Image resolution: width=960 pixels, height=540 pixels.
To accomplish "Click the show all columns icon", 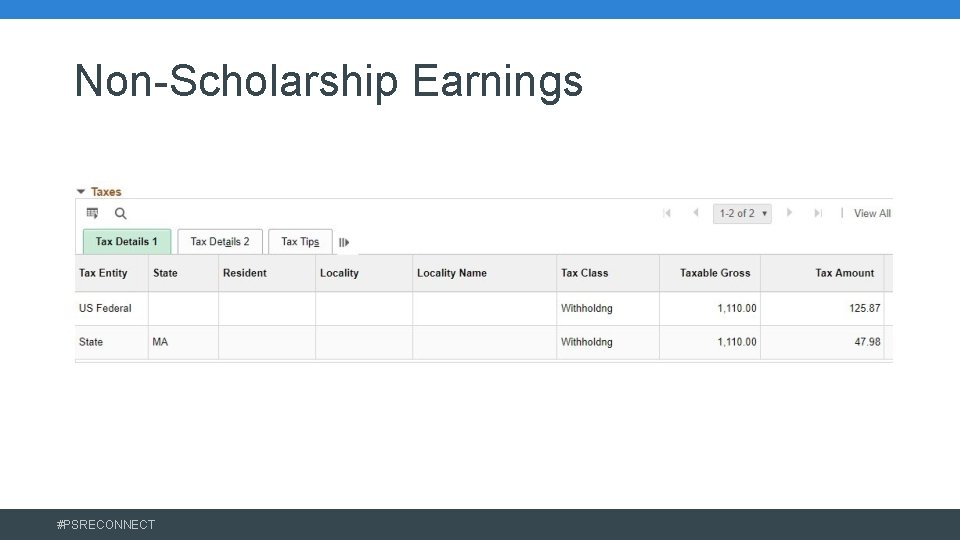I will coord(344,242).
